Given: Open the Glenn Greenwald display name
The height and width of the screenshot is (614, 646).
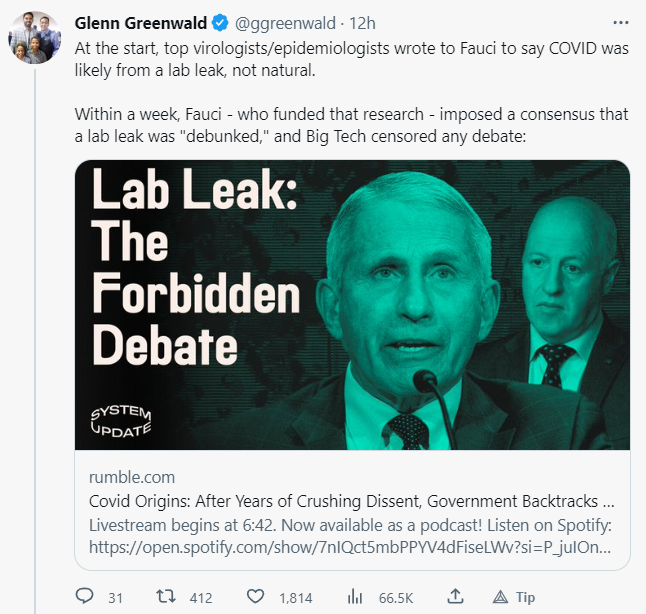Looking at the screenshot, I should point(154,22).
